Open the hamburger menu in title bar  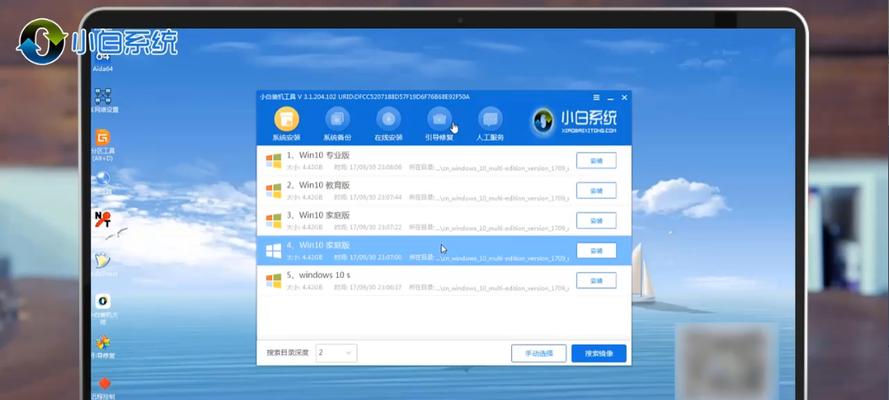click(x=596, y=97)
